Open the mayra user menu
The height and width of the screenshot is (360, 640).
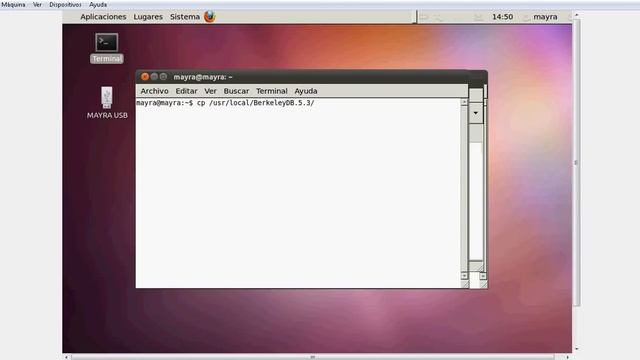(x=545, y=17)
